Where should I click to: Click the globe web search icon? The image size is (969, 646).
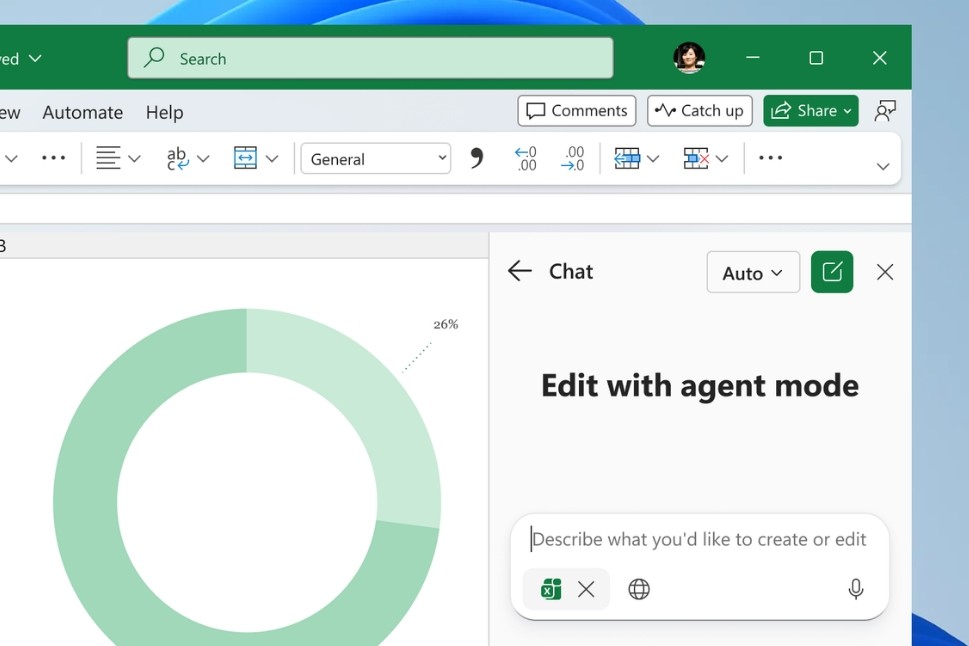[x=639, y=589]
